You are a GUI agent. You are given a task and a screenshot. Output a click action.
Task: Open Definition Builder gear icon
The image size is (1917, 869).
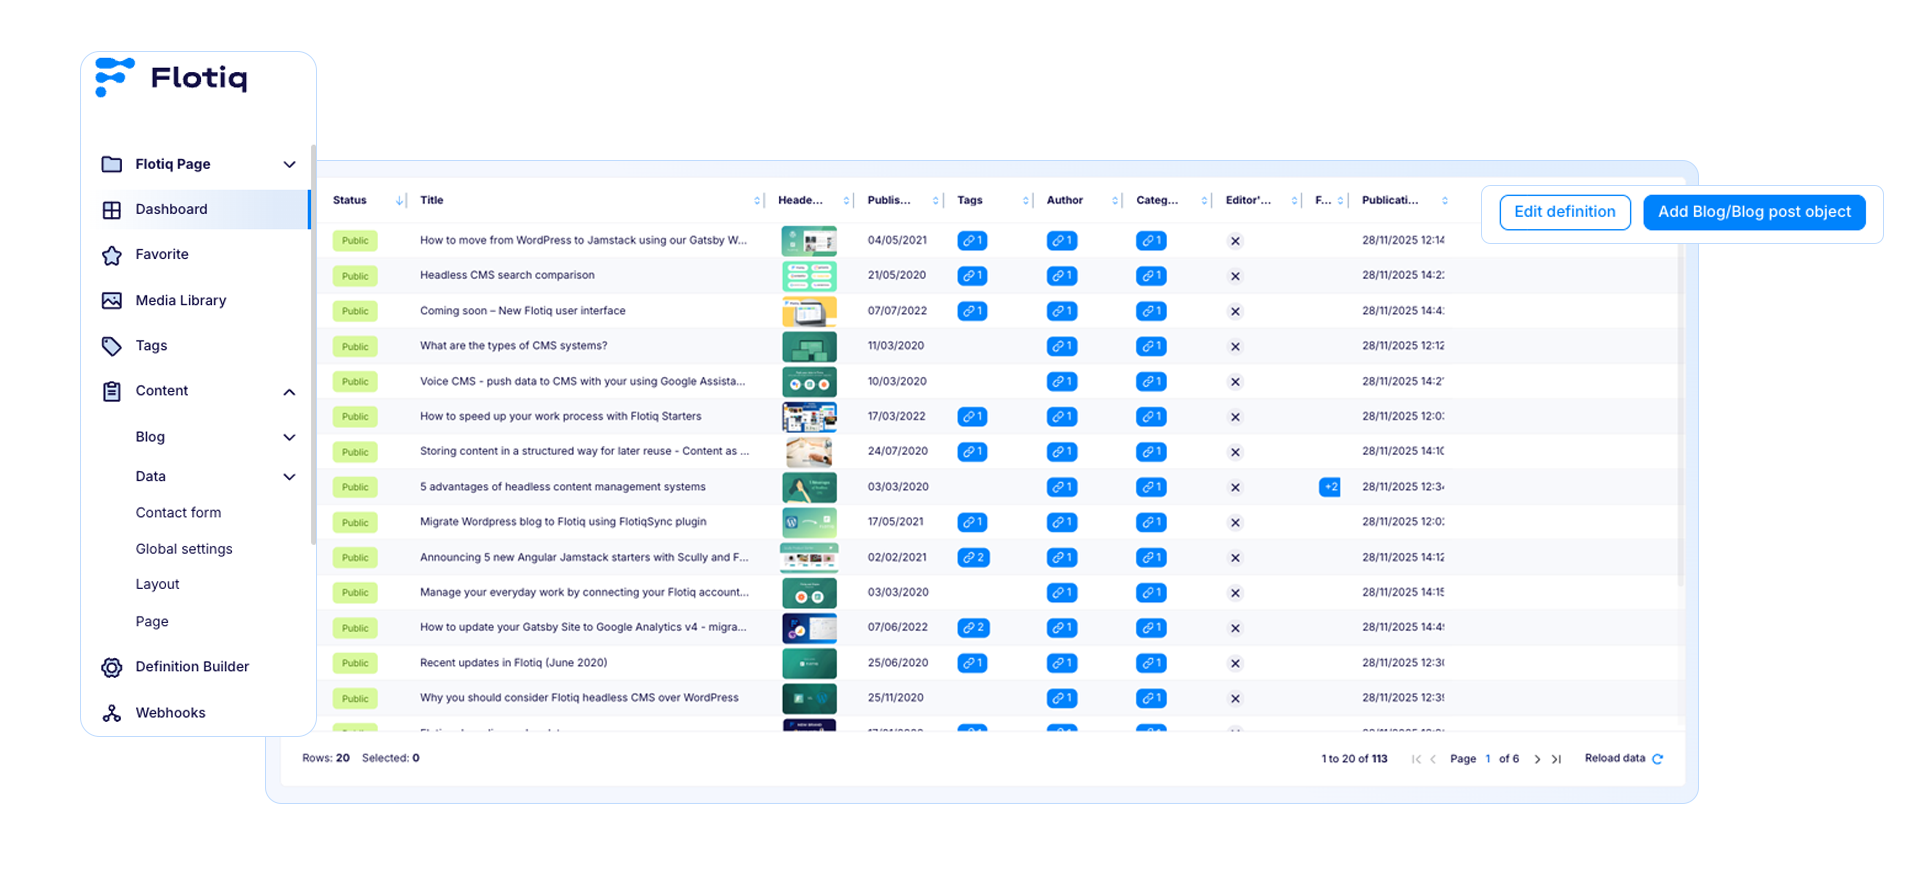[x=112, y=667]
